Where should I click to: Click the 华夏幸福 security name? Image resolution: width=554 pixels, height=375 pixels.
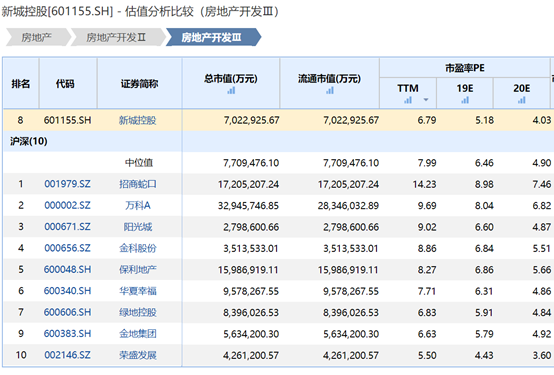[138, 291]
